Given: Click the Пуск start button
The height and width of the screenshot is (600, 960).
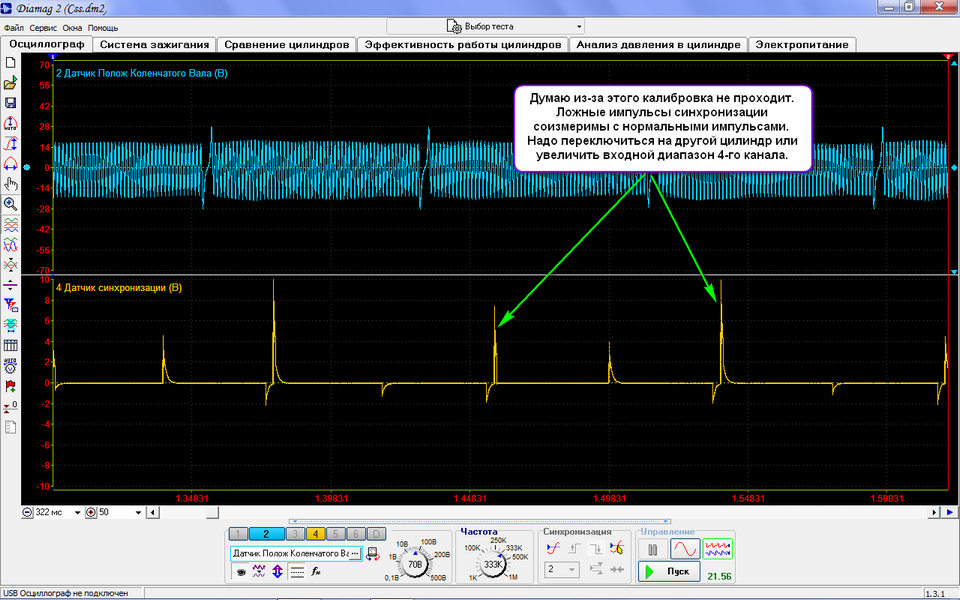Looking at the screenshot, I should (669, 571).
